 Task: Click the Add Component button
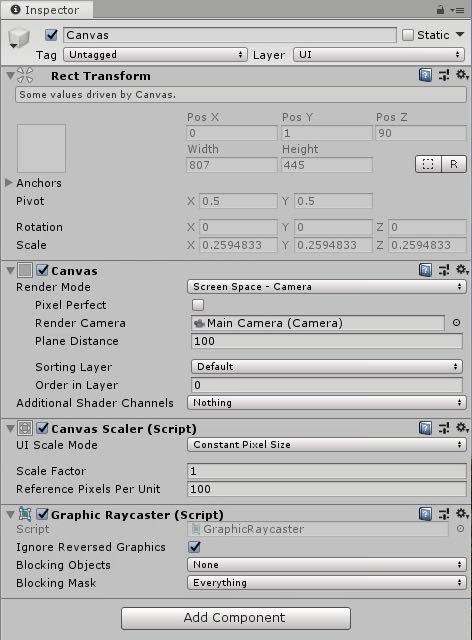tap(236, 618)
